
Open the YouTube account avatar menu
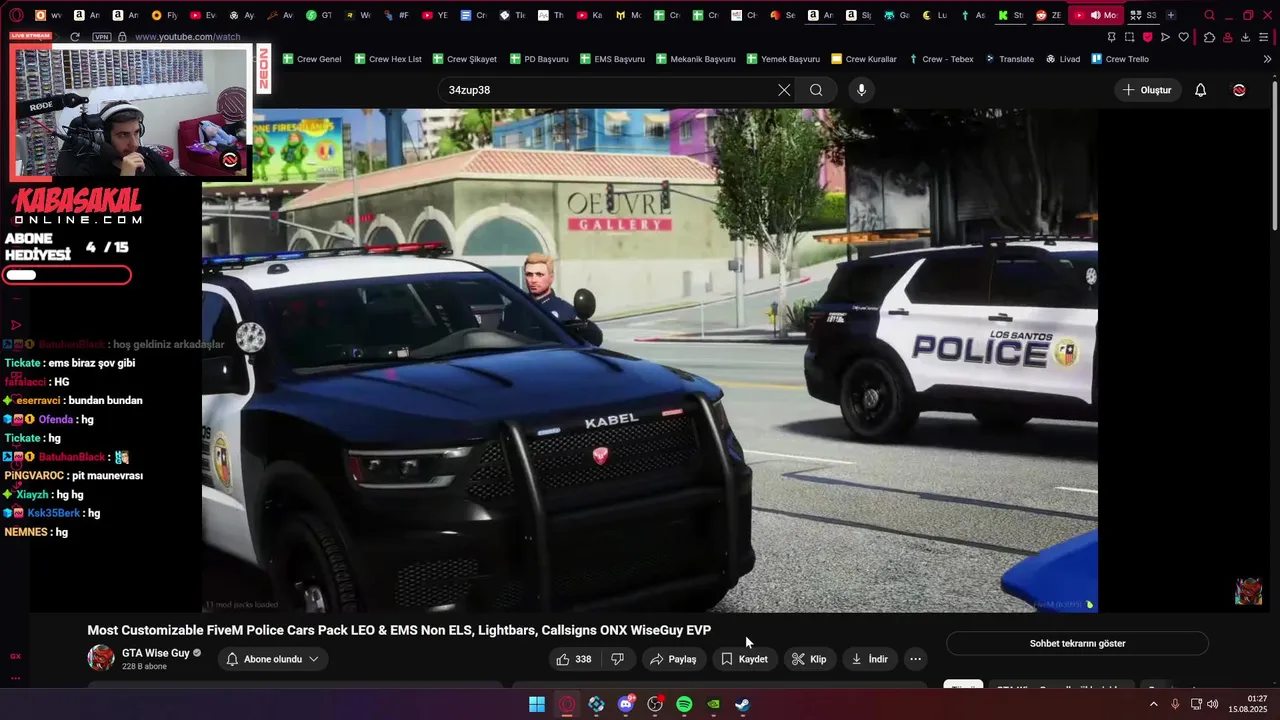(x=1239, y=90)
